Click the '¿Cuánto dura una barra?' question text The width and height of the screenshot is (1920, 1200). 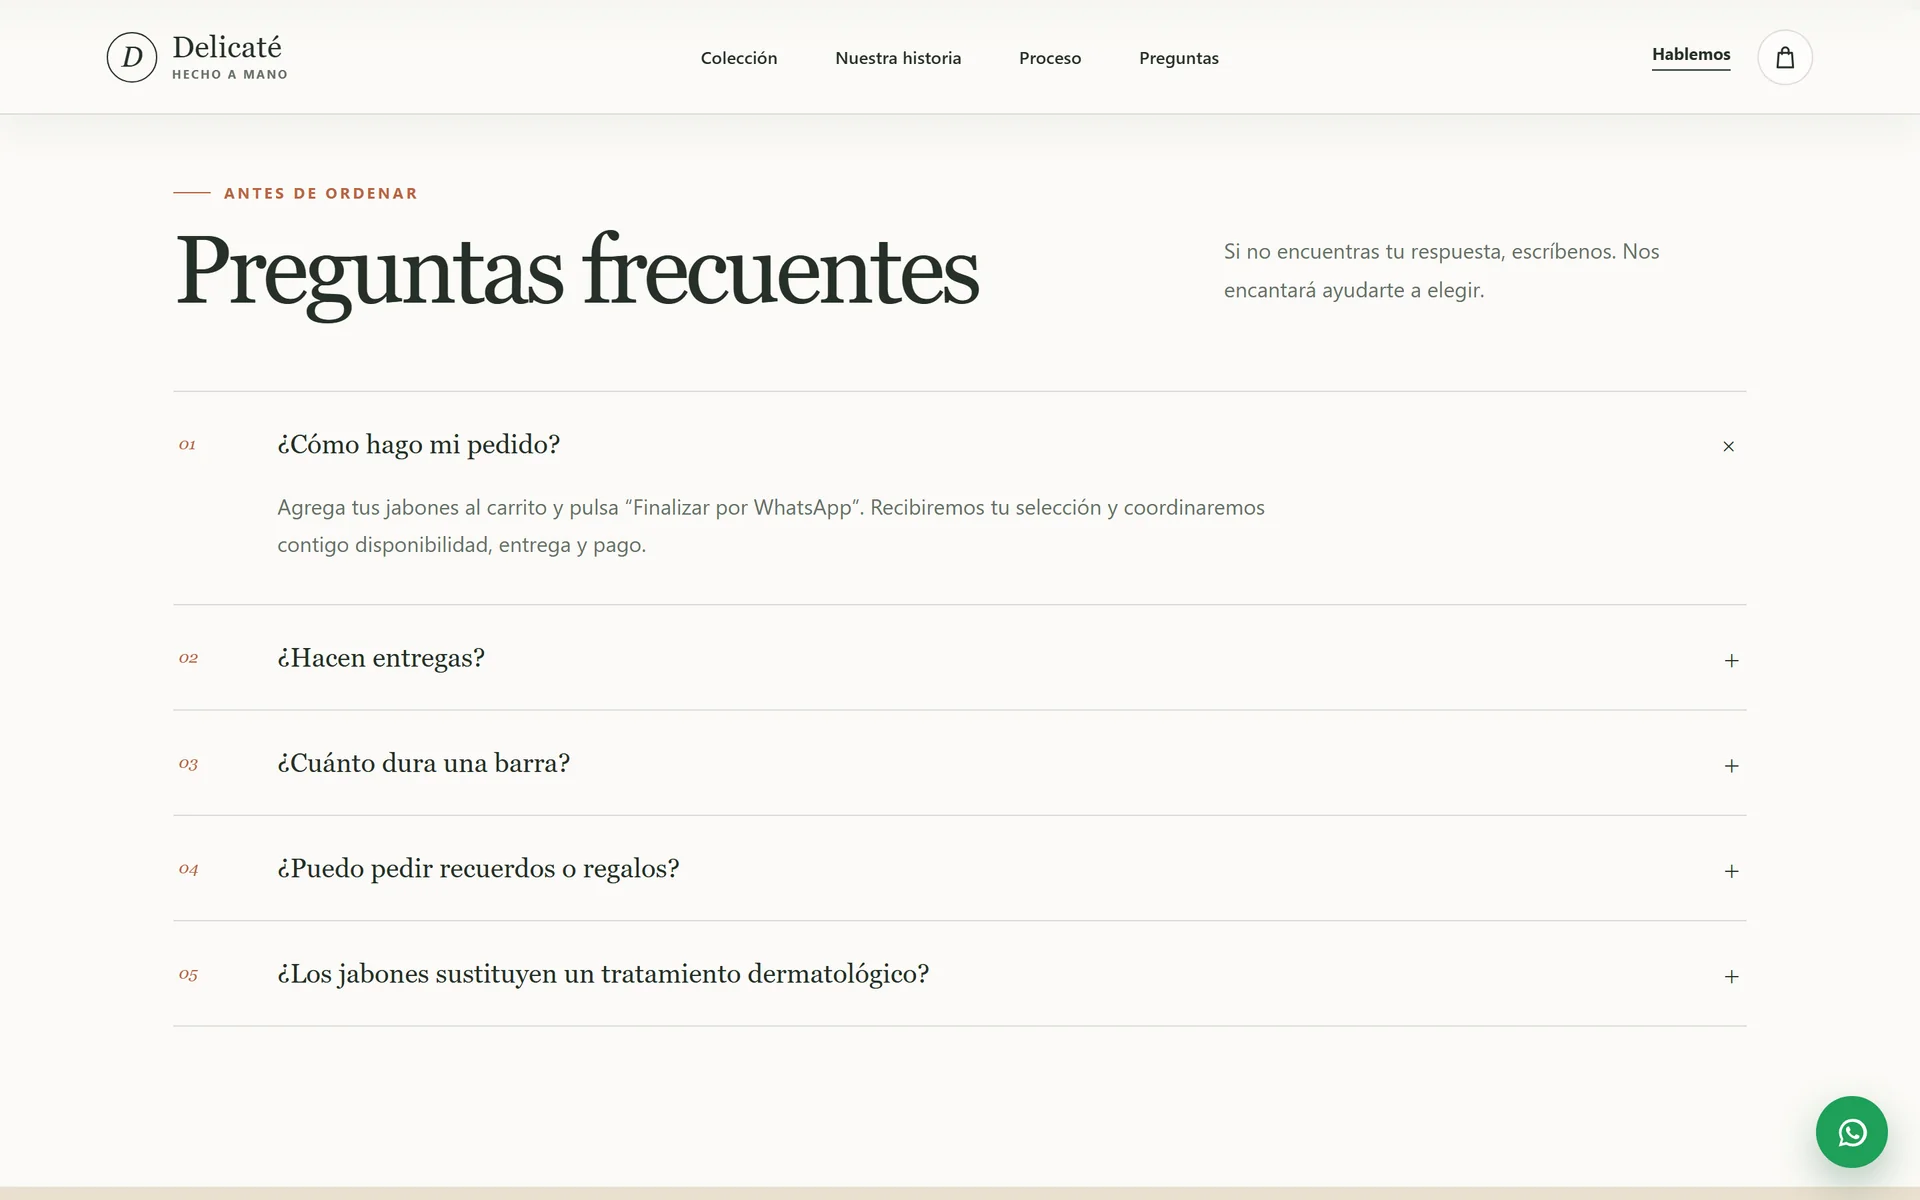[423, 763]
